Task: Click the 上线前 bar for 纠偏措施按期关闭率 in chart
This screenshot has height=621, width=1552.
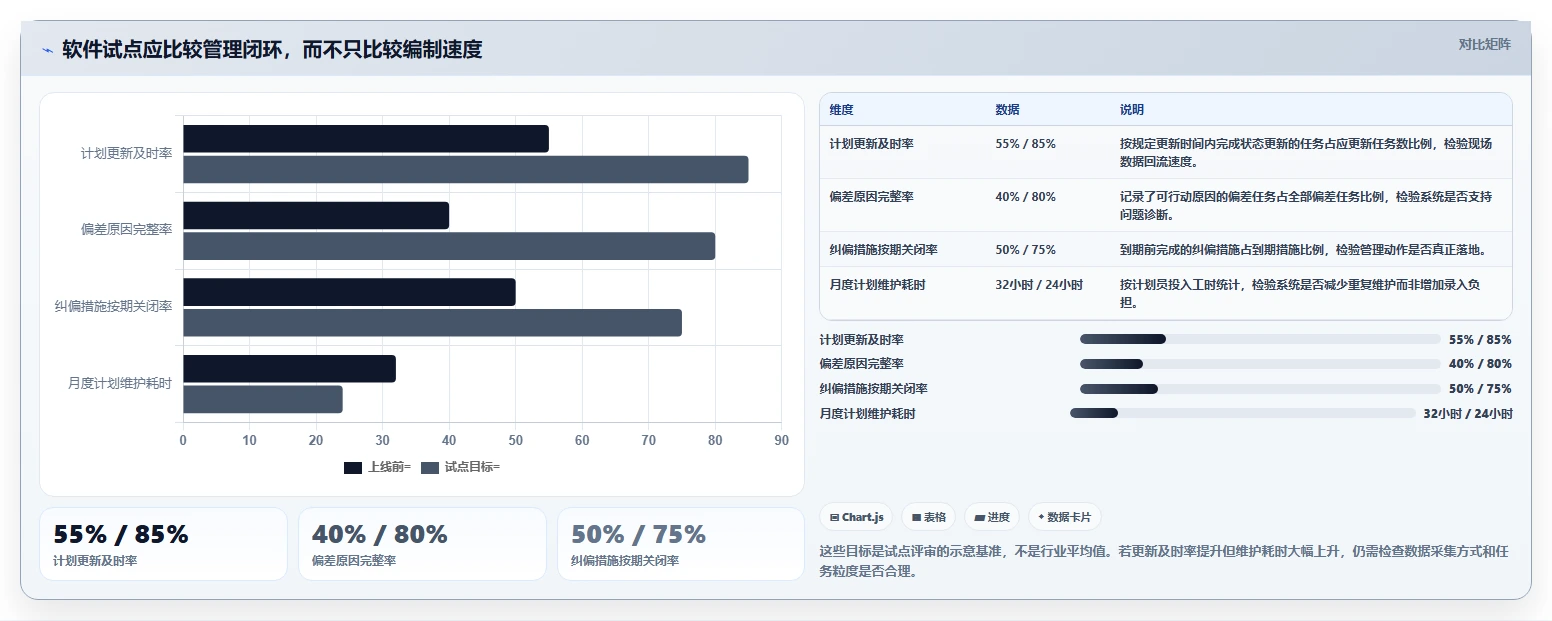Action: (349, 292)
